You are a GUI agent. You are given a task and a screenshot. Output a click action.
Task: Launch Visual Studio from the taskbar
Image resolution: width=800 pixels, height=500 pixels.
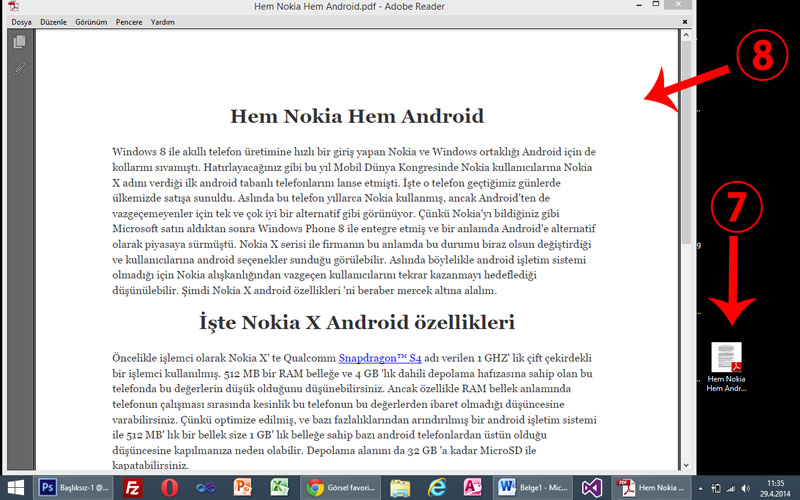(591, 488)
